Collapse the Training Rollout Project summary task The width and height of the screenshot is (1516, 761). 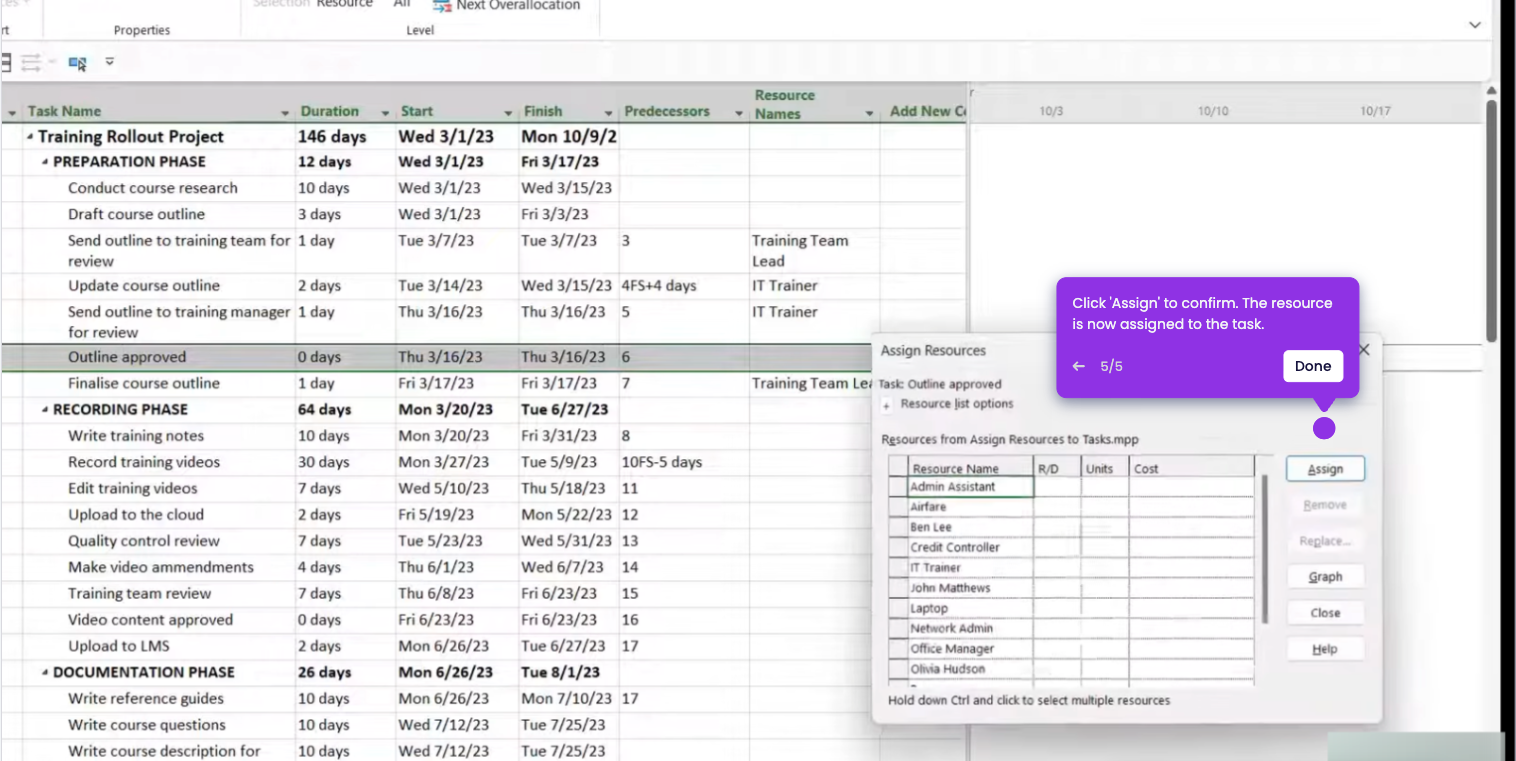click(30, 137)
